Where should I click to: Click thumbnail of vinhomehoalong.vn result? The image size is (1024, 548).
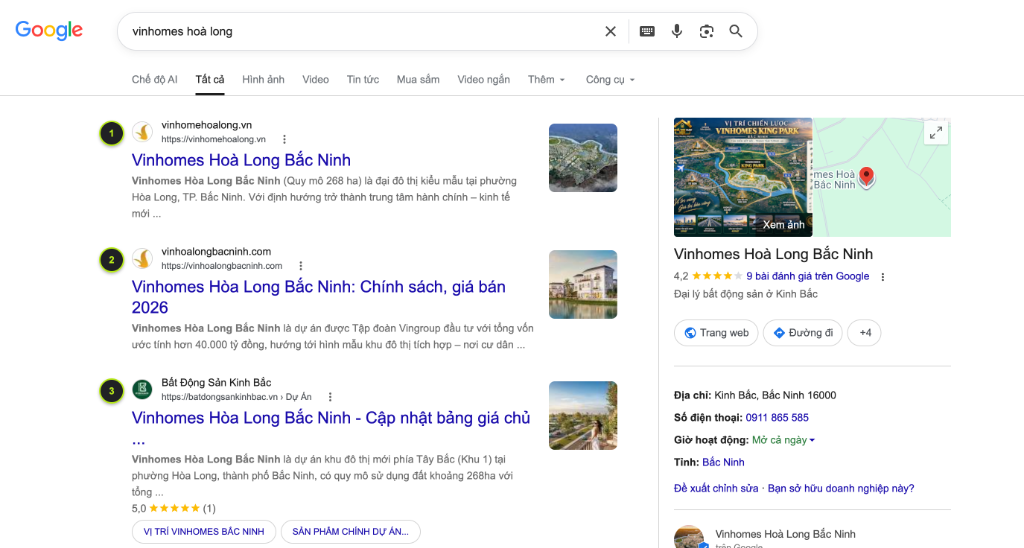[583, 157]
